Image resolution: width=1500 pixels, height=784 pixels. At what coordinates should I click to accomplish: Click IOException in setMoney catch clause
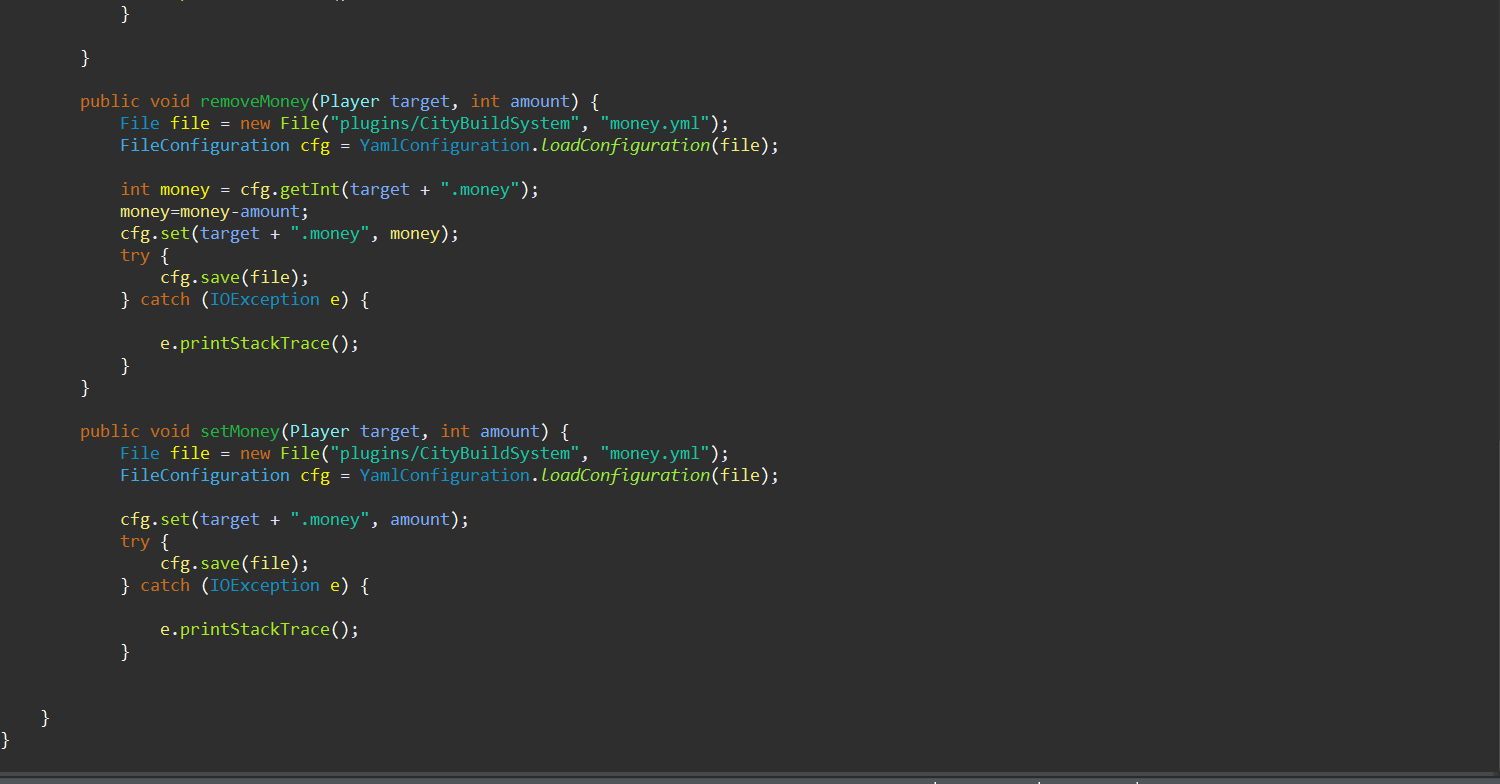[265, 585]
